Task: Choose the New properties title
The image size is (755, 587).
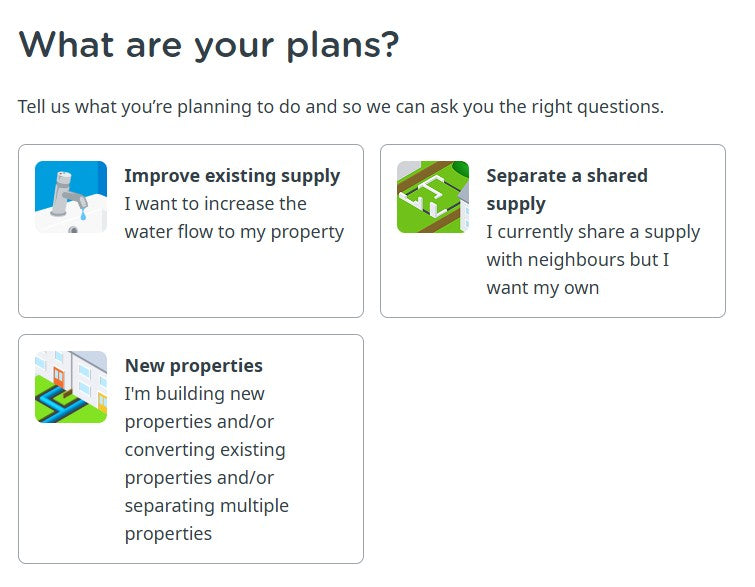Action: [x=194, y=366]
